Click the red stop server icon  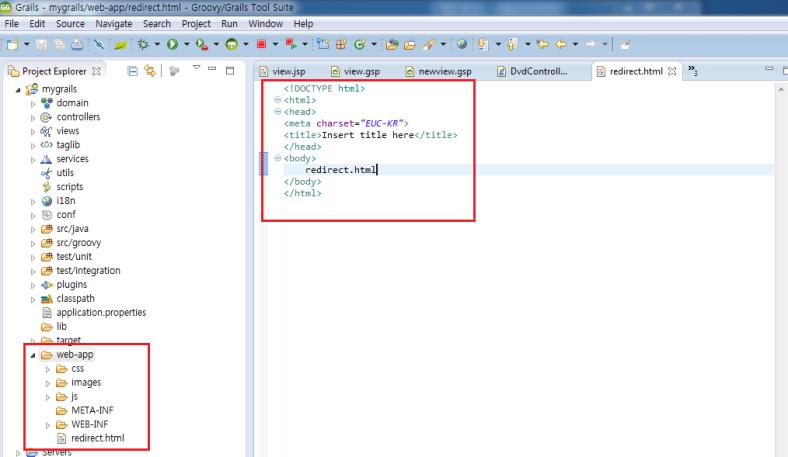click(261, 44)
